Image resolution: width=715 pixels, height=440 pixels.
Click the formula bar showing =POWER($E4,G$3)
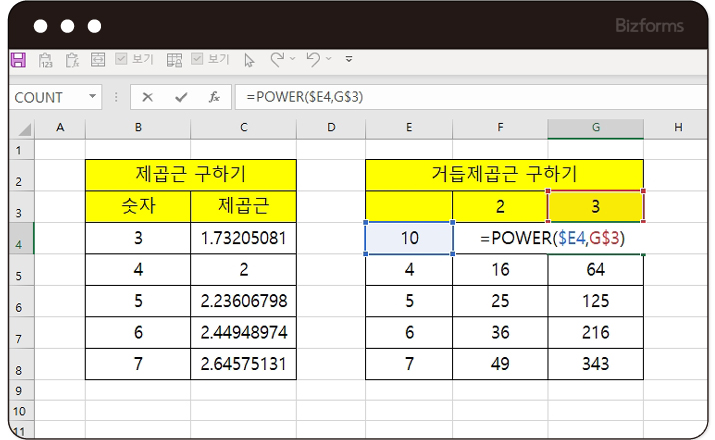click(x=470, y=97)
